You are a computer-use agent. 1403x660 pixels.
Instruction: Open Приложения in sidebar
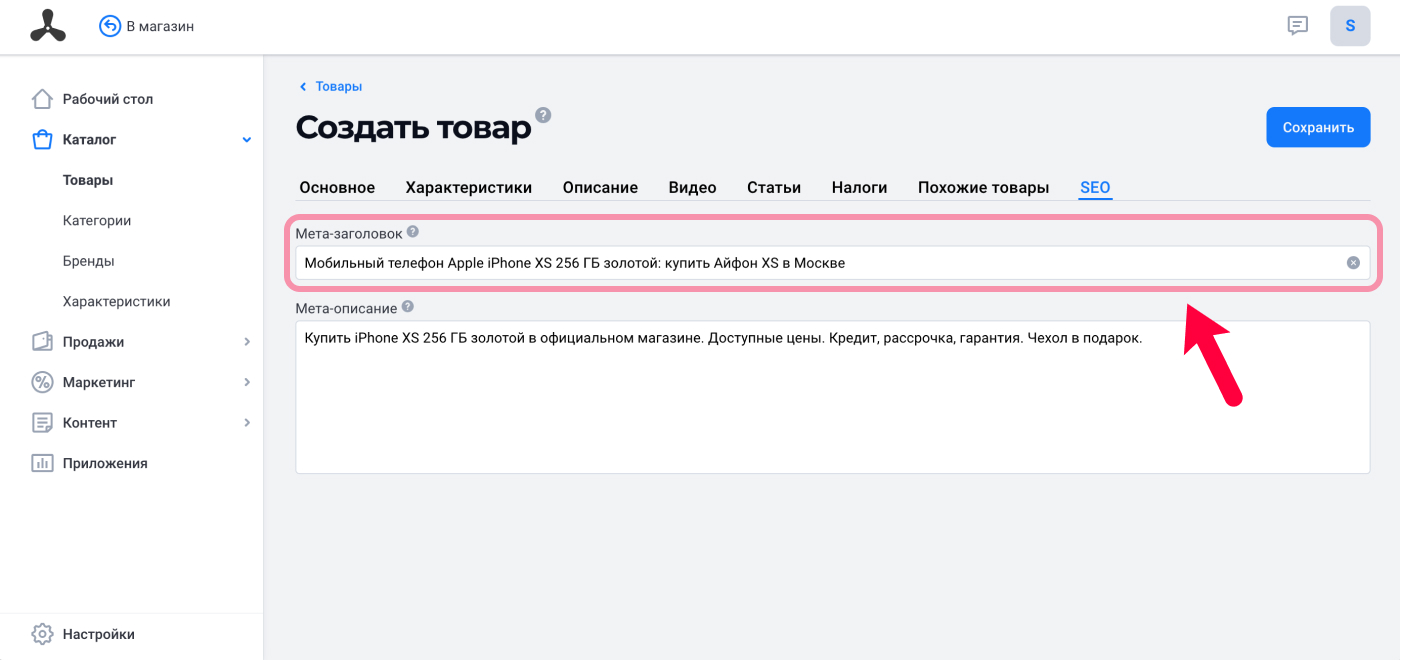pos(105,463)
